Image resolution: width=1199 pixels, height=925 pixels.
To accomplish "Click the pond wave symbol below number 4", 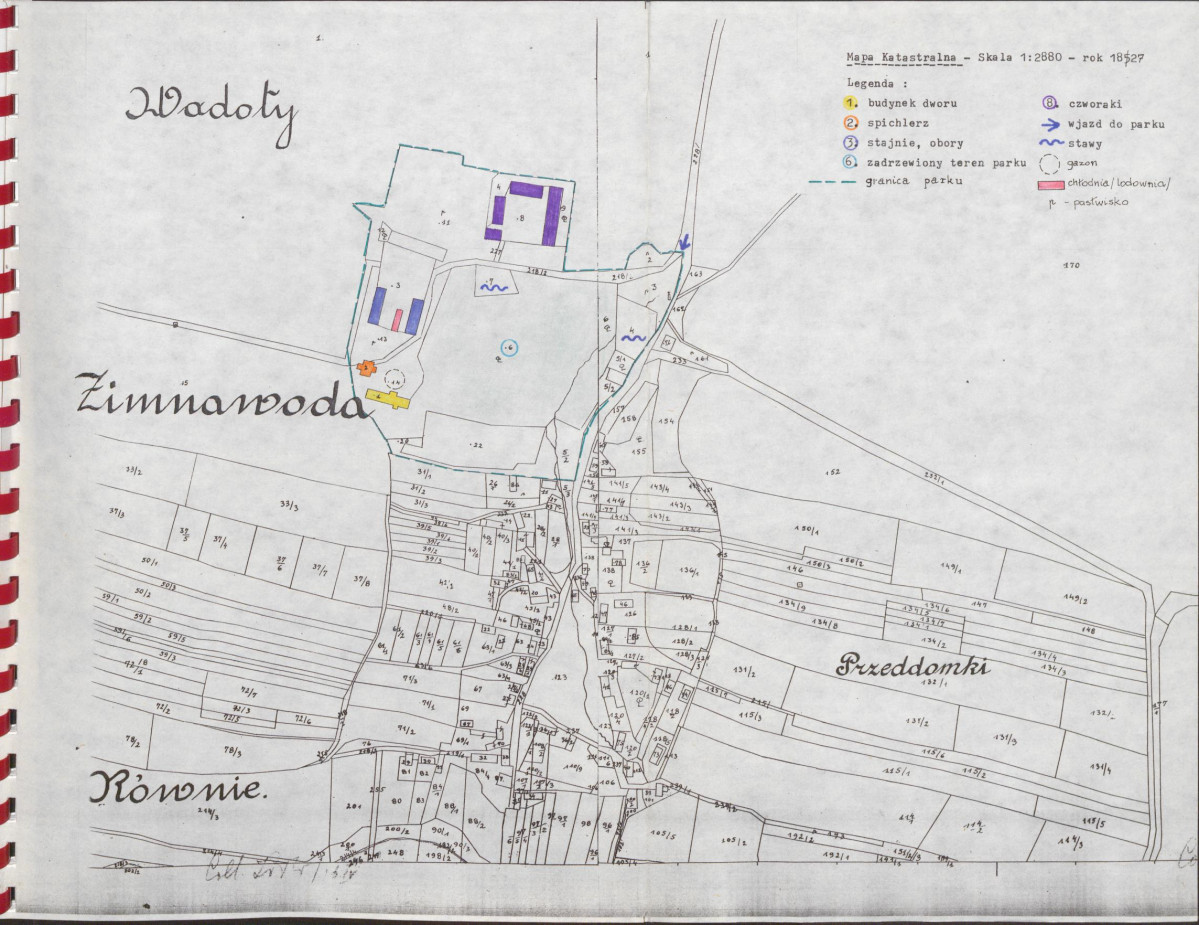I will [x=633, y=337].
